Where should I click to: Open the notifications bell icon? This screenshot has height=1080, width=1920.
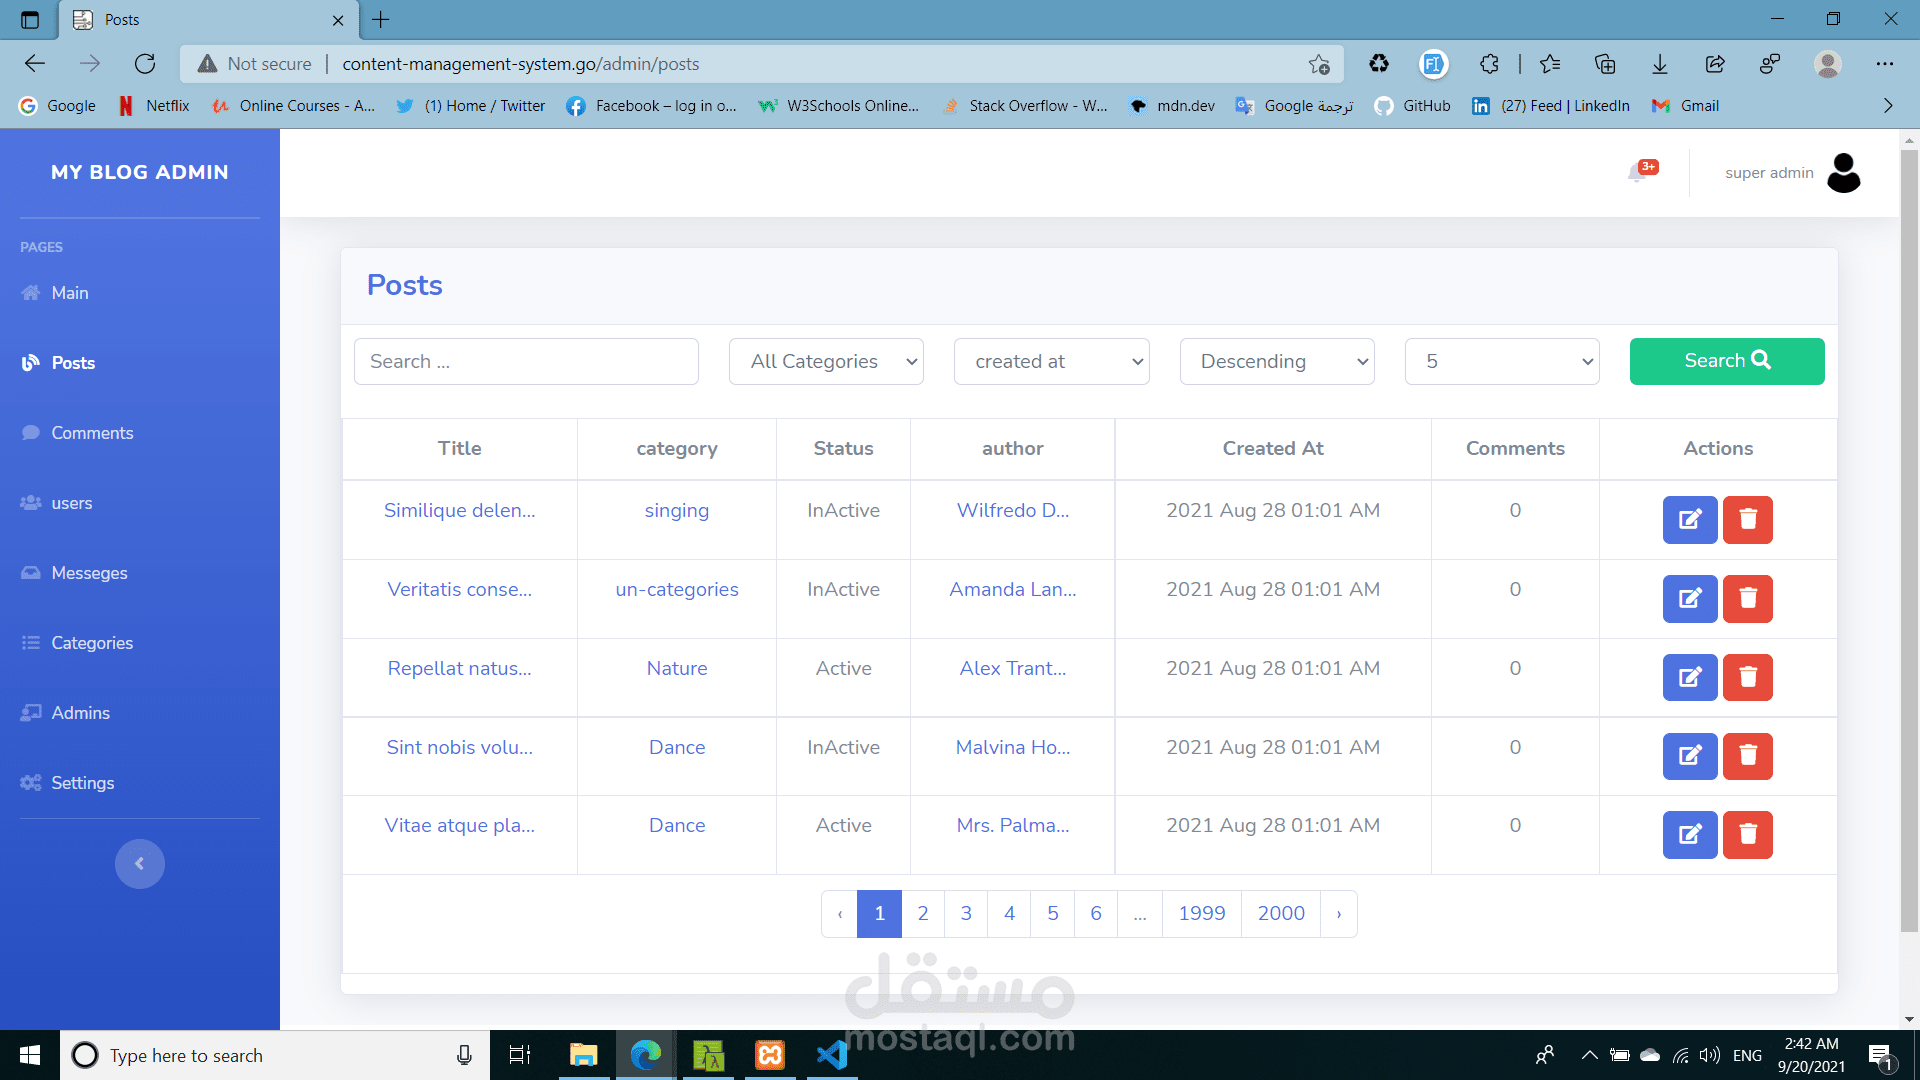[1638, 172]
